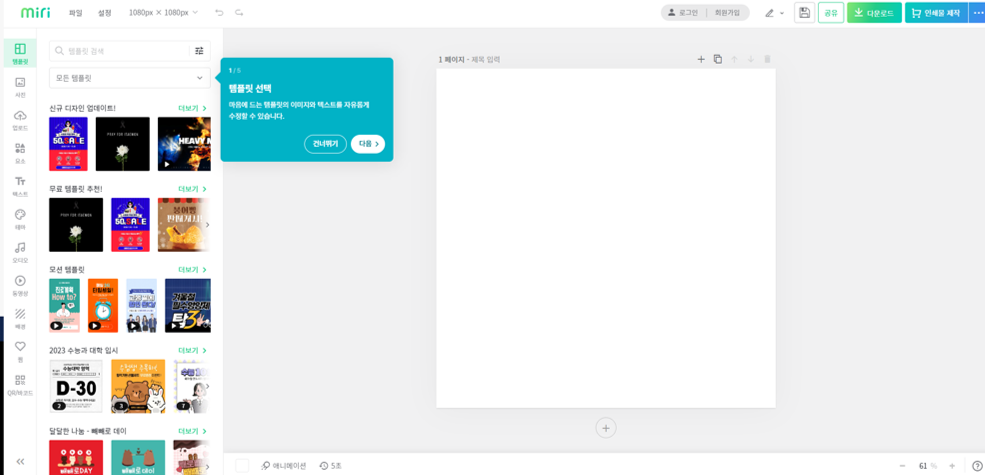Click the 공유 share button
The height and width of the screenshot is (475, 985).
[x=830, y=13]
